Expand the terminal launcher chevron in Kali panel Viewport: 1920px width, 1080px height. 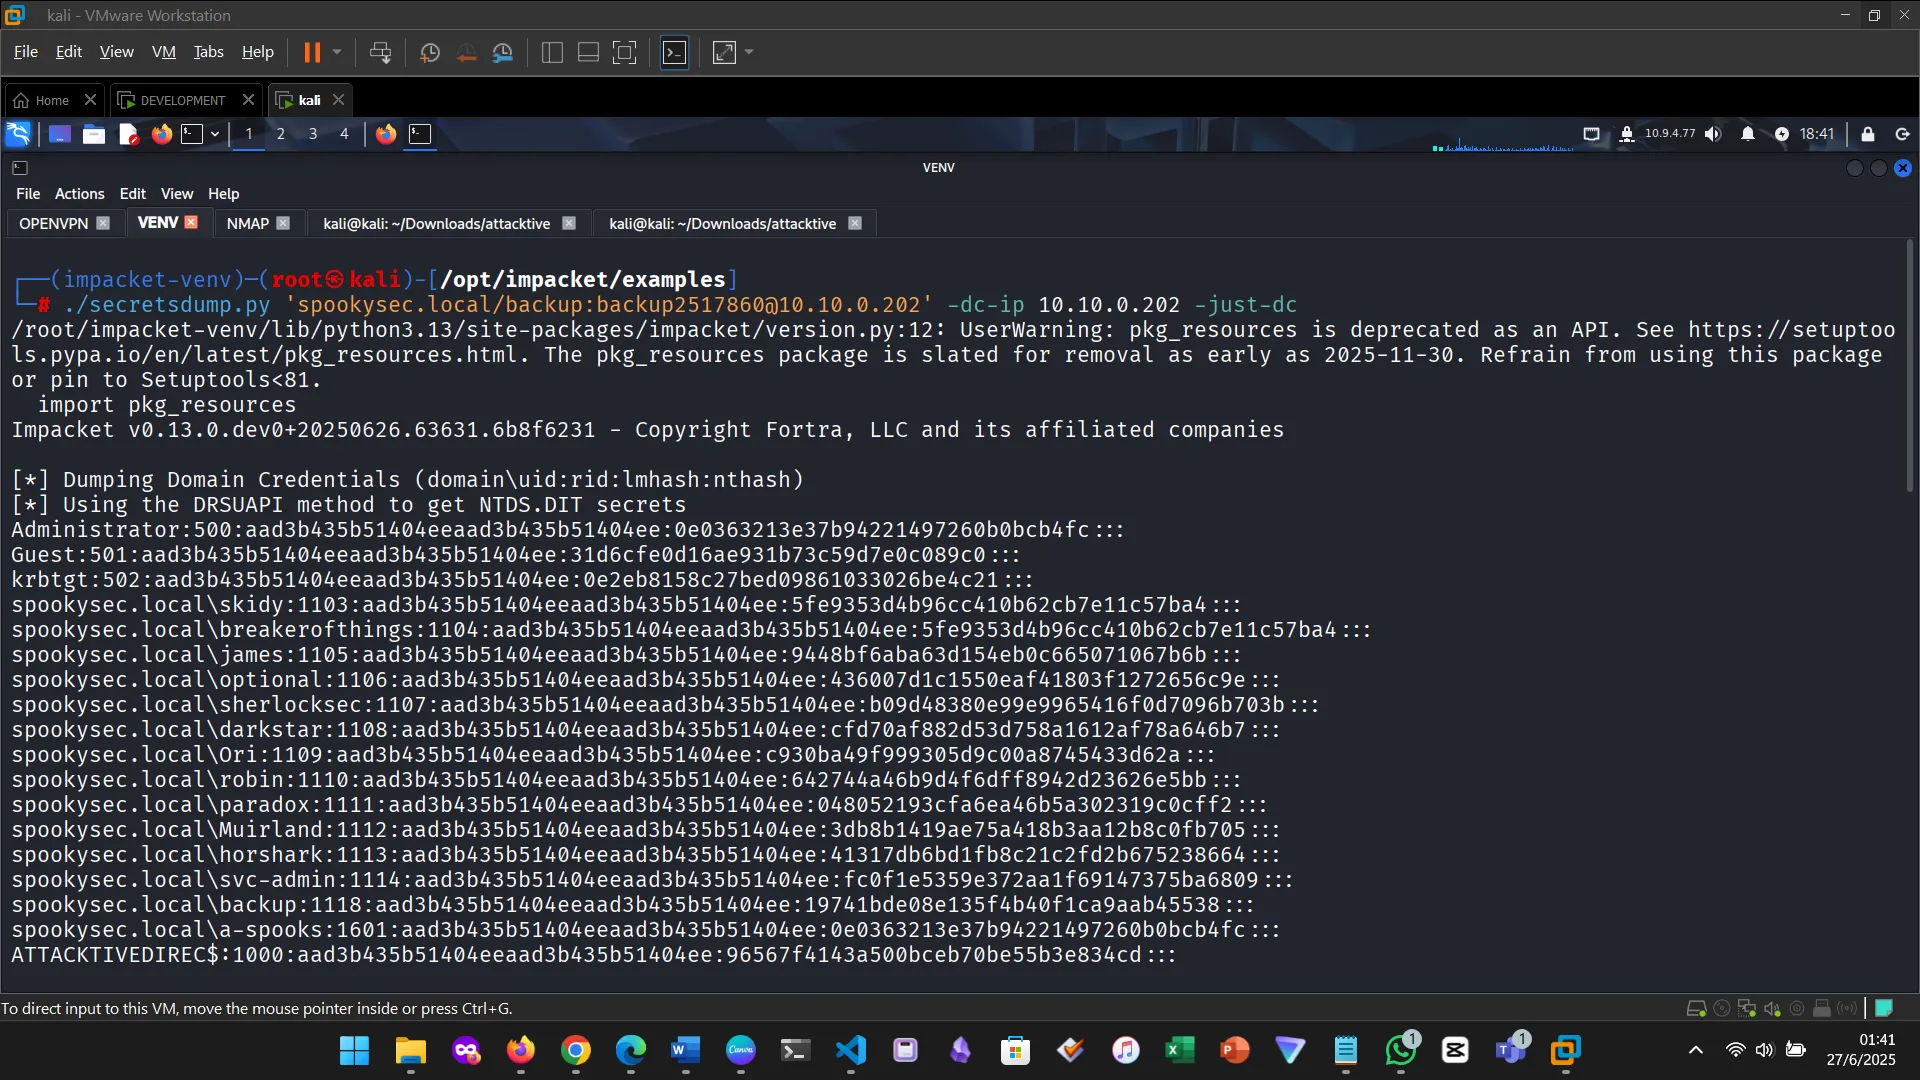click(x=213, y=134)
